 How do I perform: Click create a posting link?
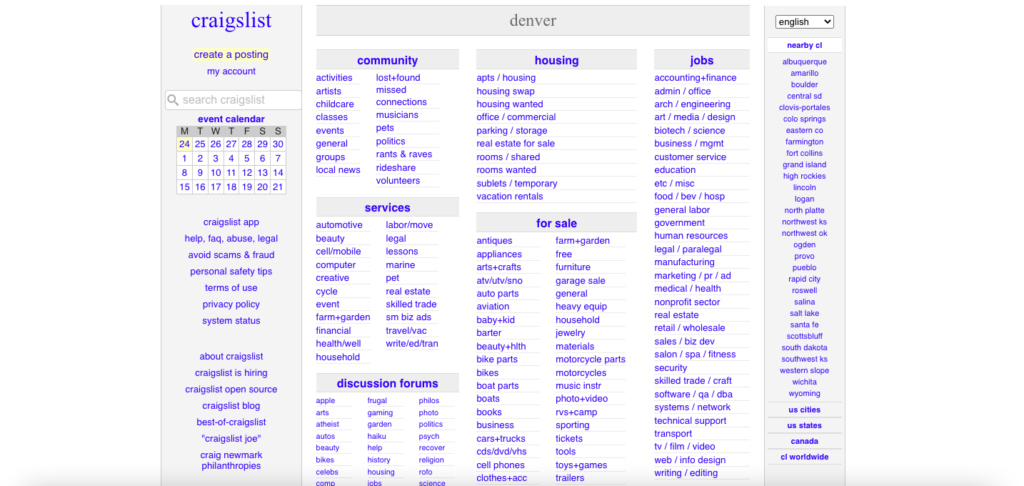(231, 55)
